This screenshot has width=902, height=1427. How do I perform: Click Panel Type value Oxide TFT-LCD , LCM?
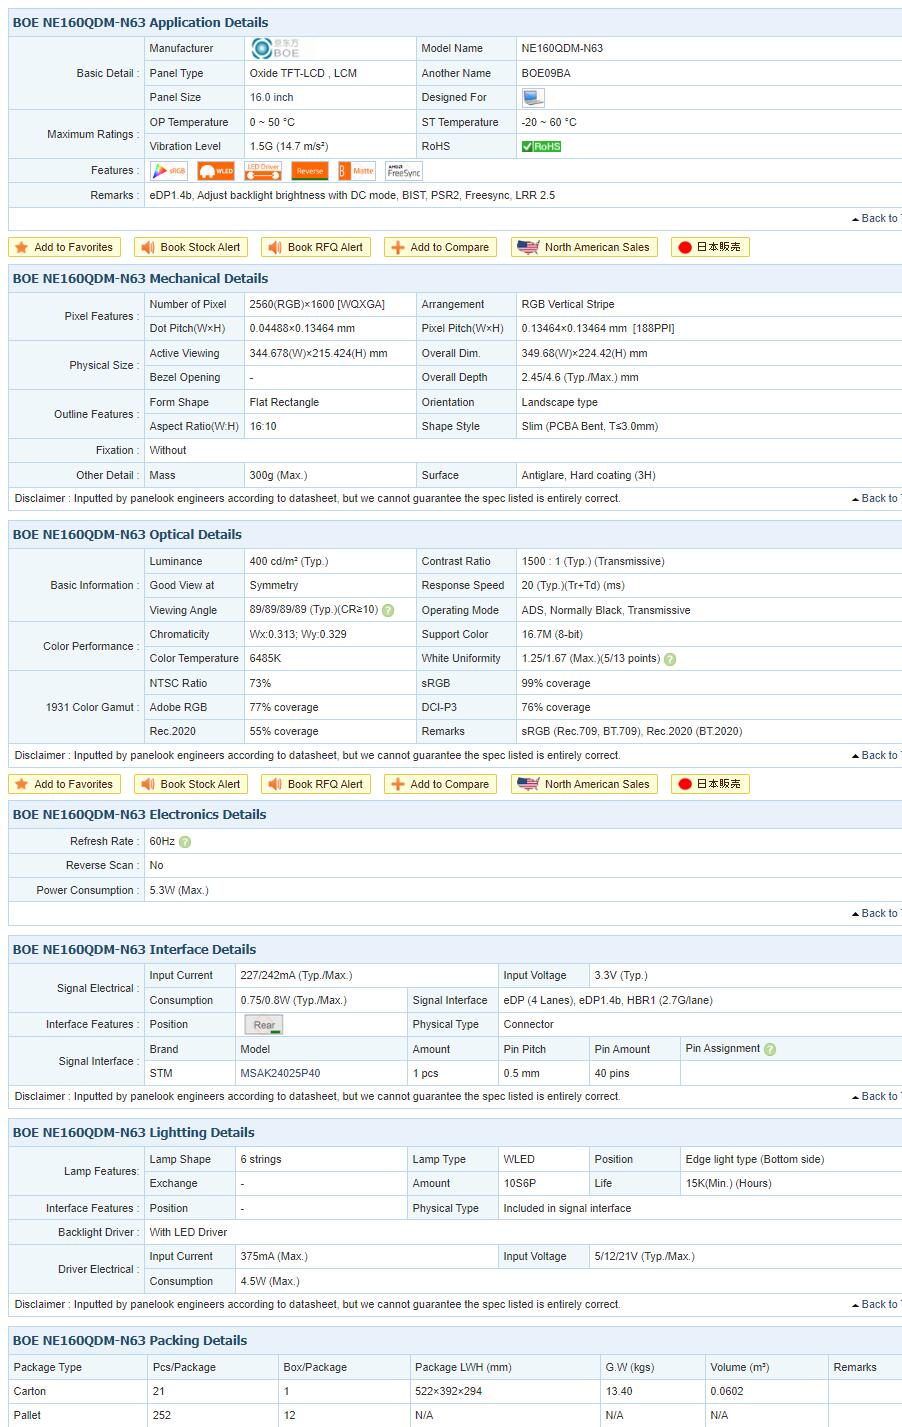point(303,73)
